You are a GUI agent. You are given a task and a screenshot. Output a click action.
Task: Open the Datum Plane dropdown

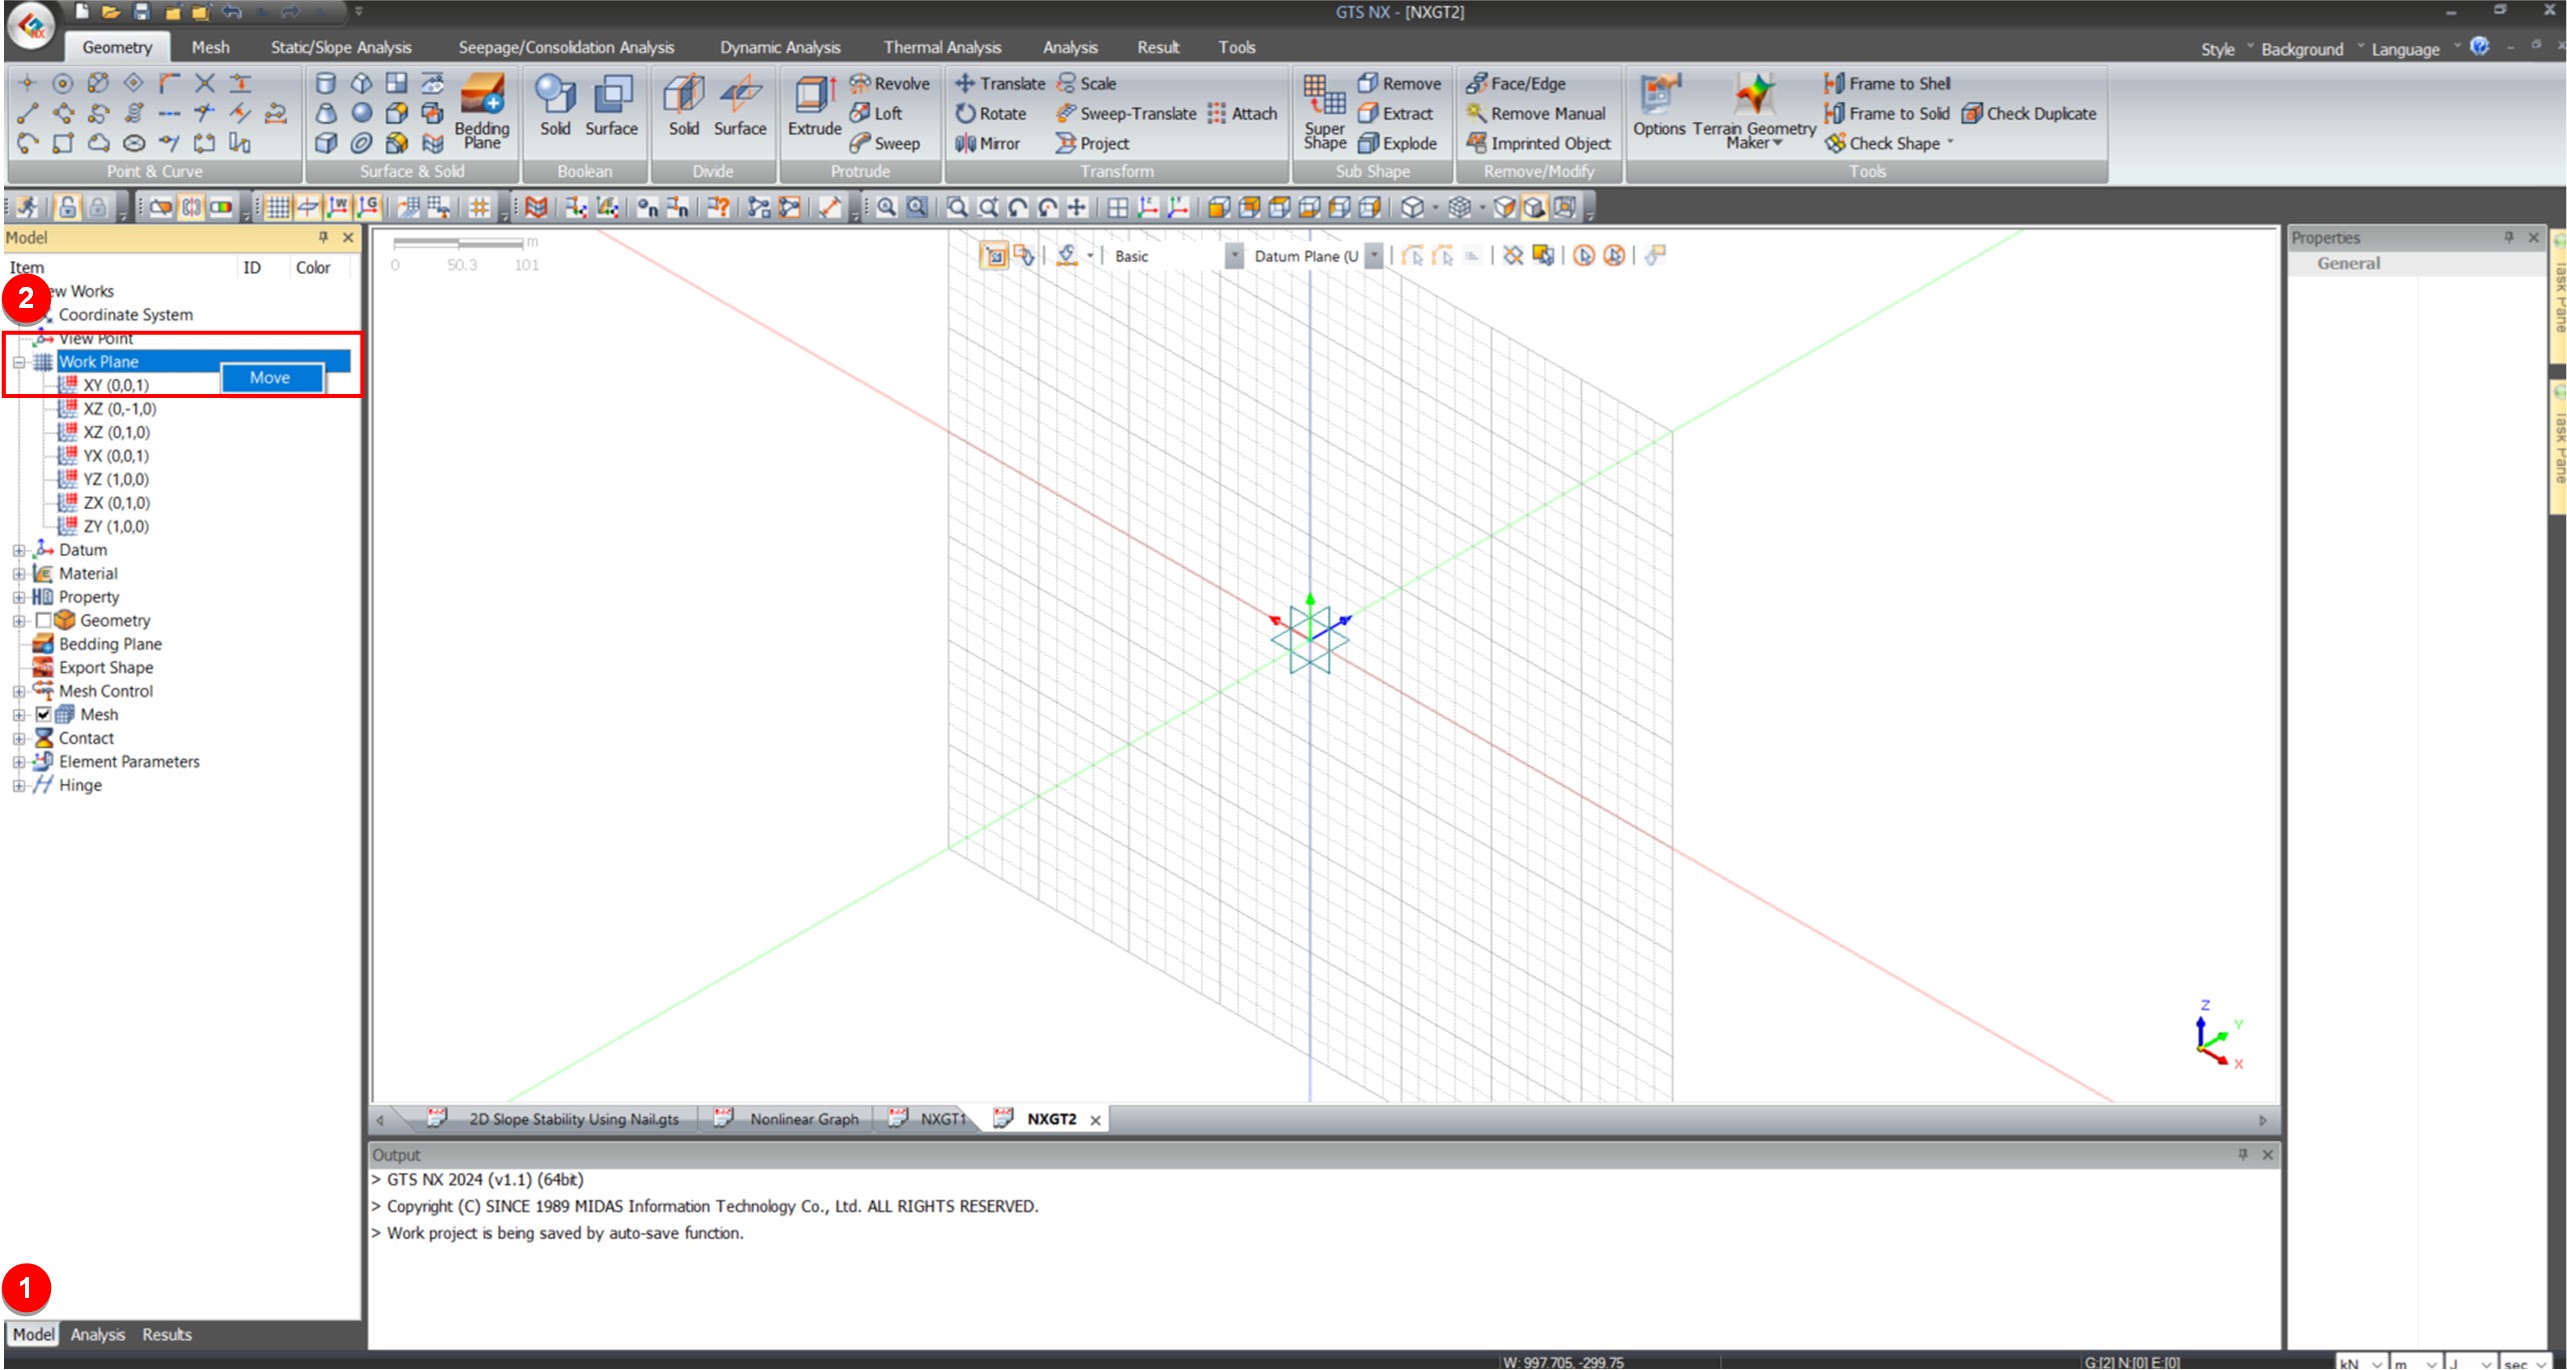coord(1375,257)
